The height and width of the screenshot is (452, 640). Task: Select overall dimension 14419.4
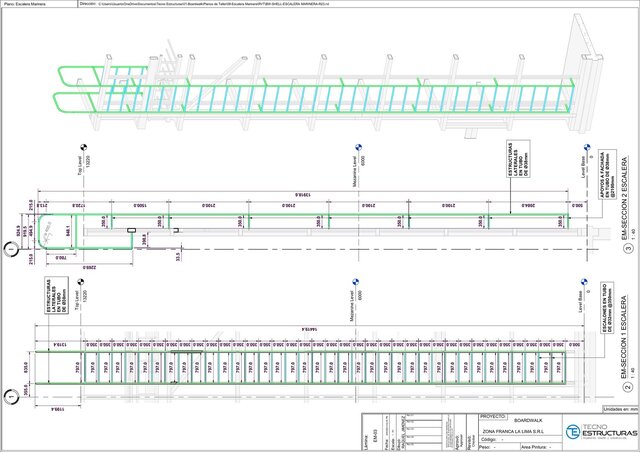tap(309, 329)
